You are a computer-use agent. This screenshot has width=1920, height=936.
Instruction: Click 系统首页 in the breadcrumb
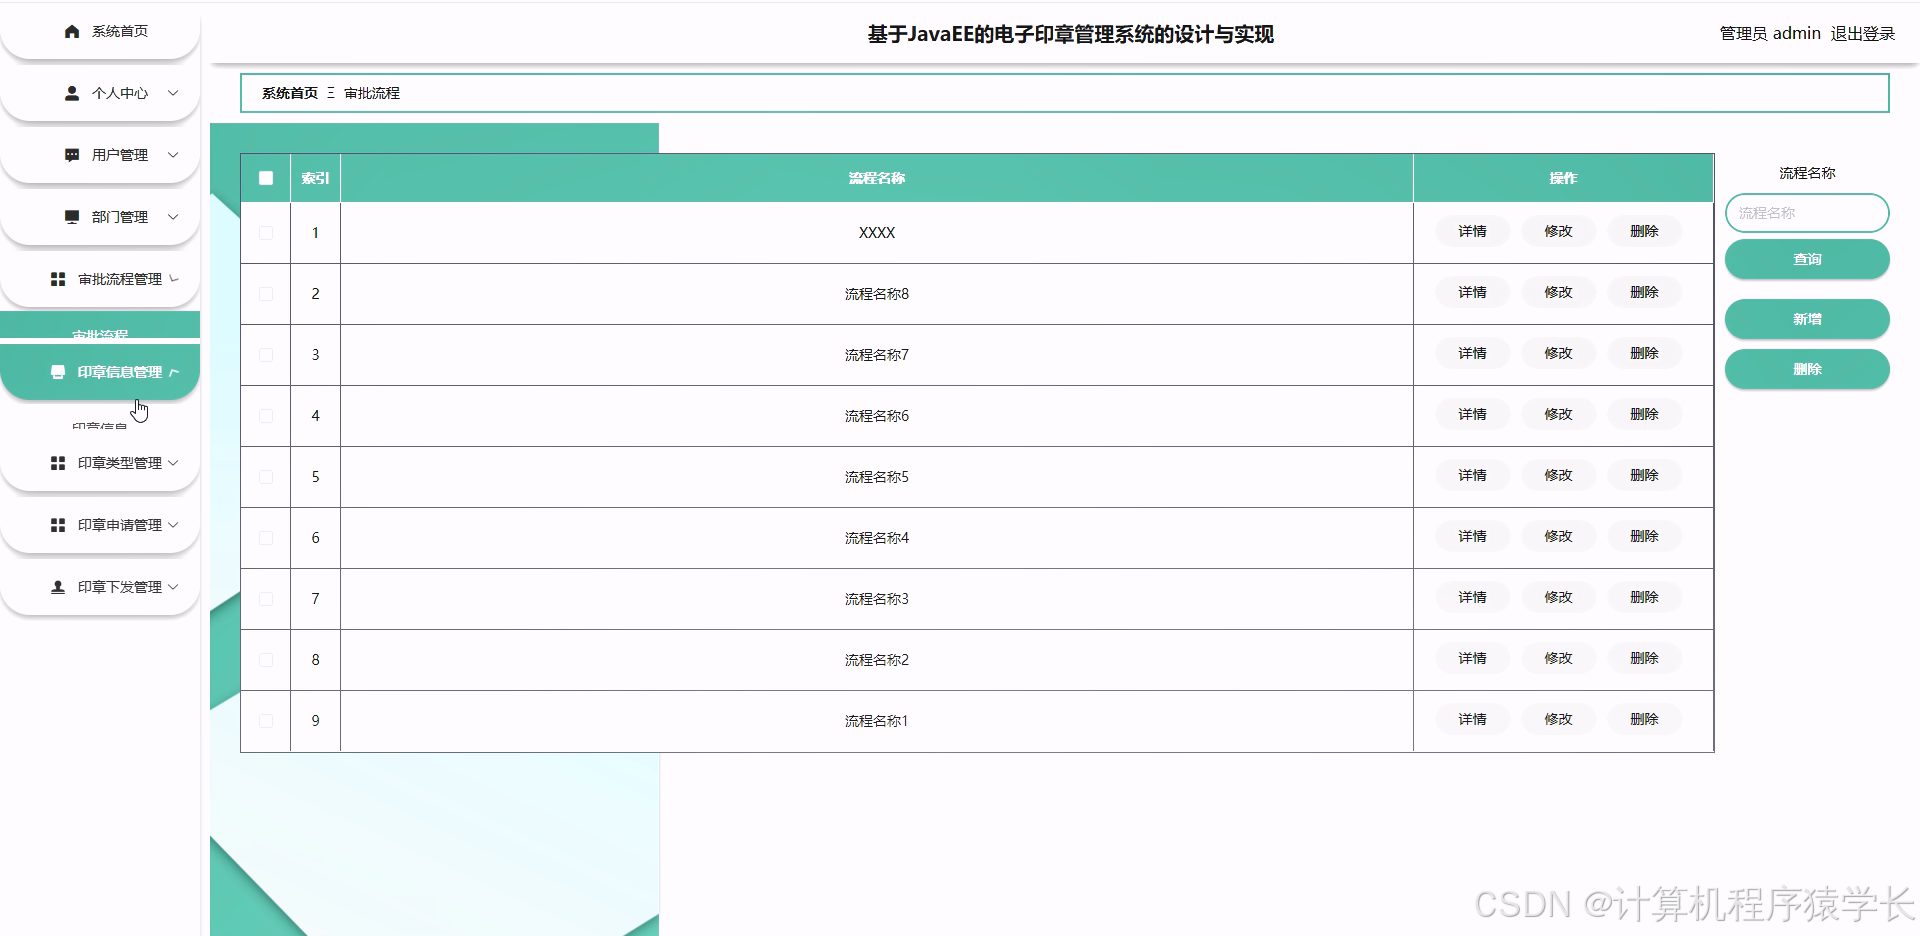290,93
